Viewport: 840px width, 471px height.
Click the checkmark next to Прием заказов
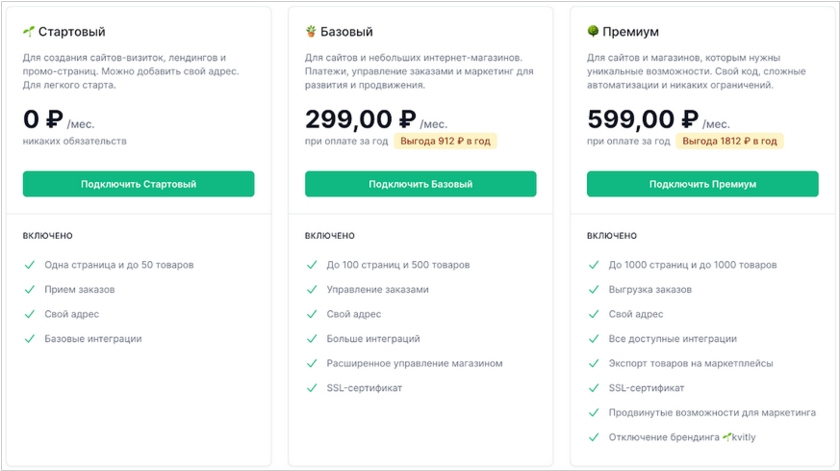click(x=30, y=289)
